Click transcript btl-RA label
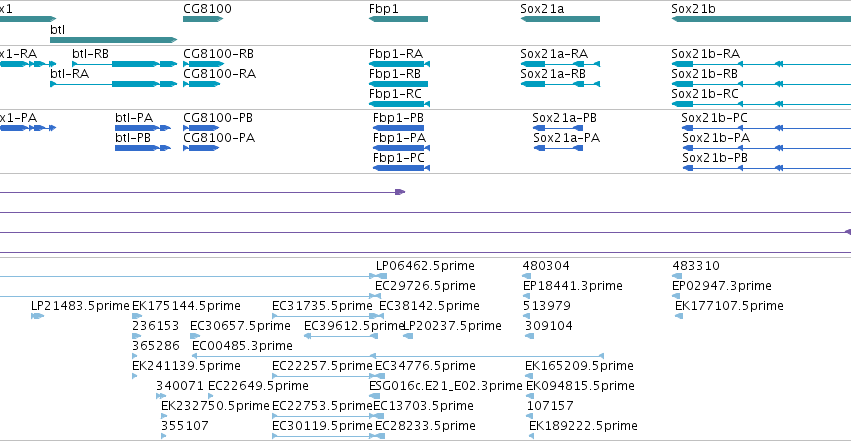Screen dimensions: 851x441 pyautogui.click(x=69, y=74)
